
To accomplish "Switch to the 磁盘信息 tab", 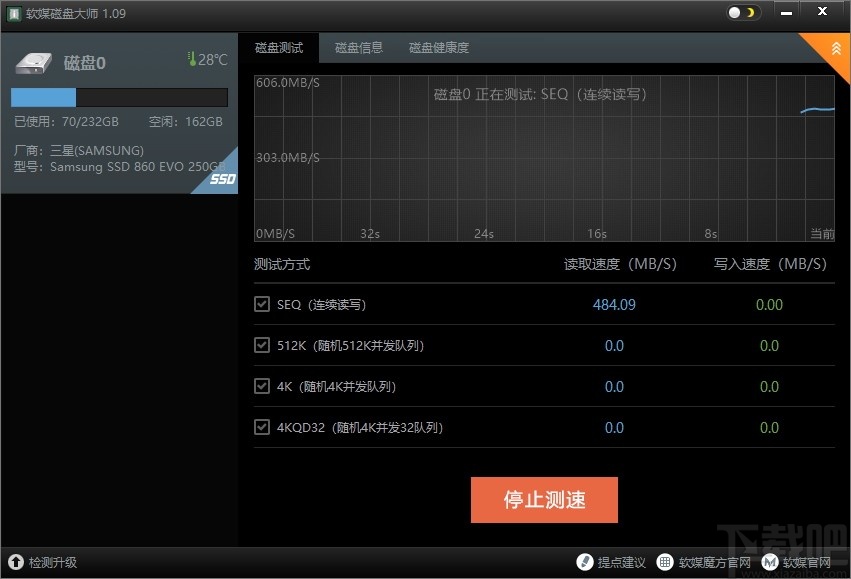I will pyautogui.click(x=358, y=47).
